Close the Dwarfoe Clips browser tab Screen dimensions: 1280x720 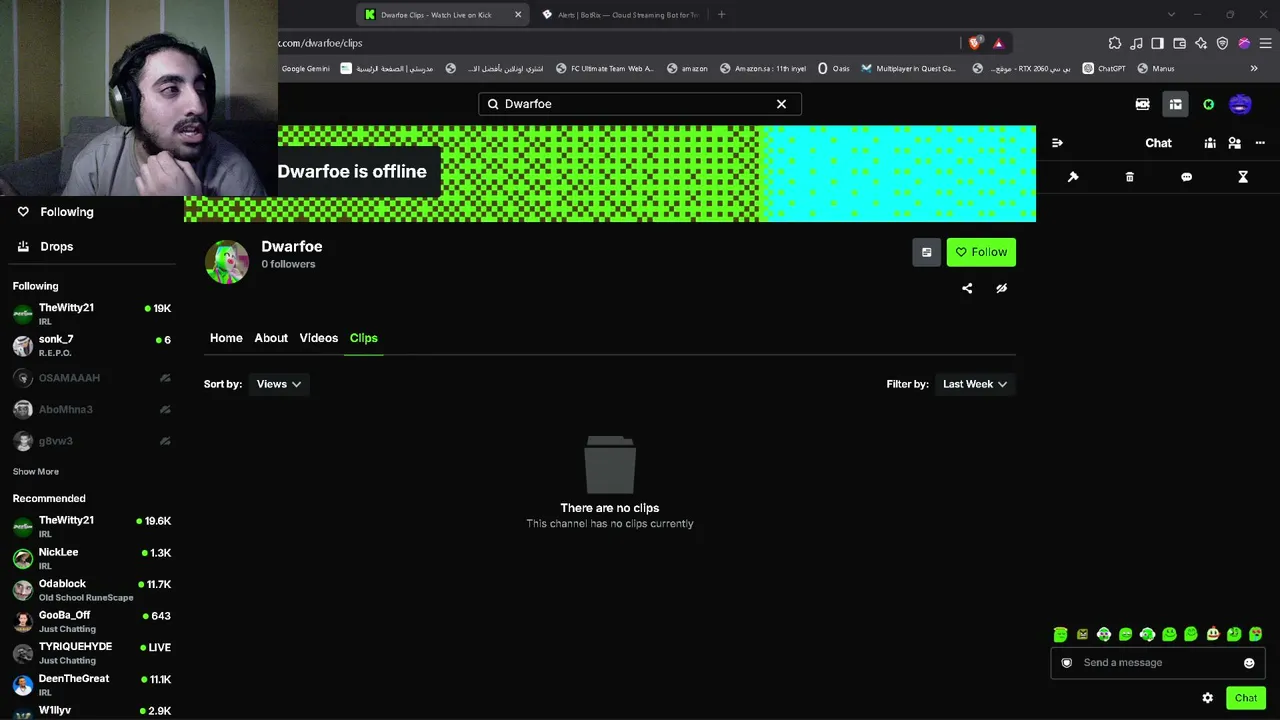pyautogui.click(x=518, y=15)
